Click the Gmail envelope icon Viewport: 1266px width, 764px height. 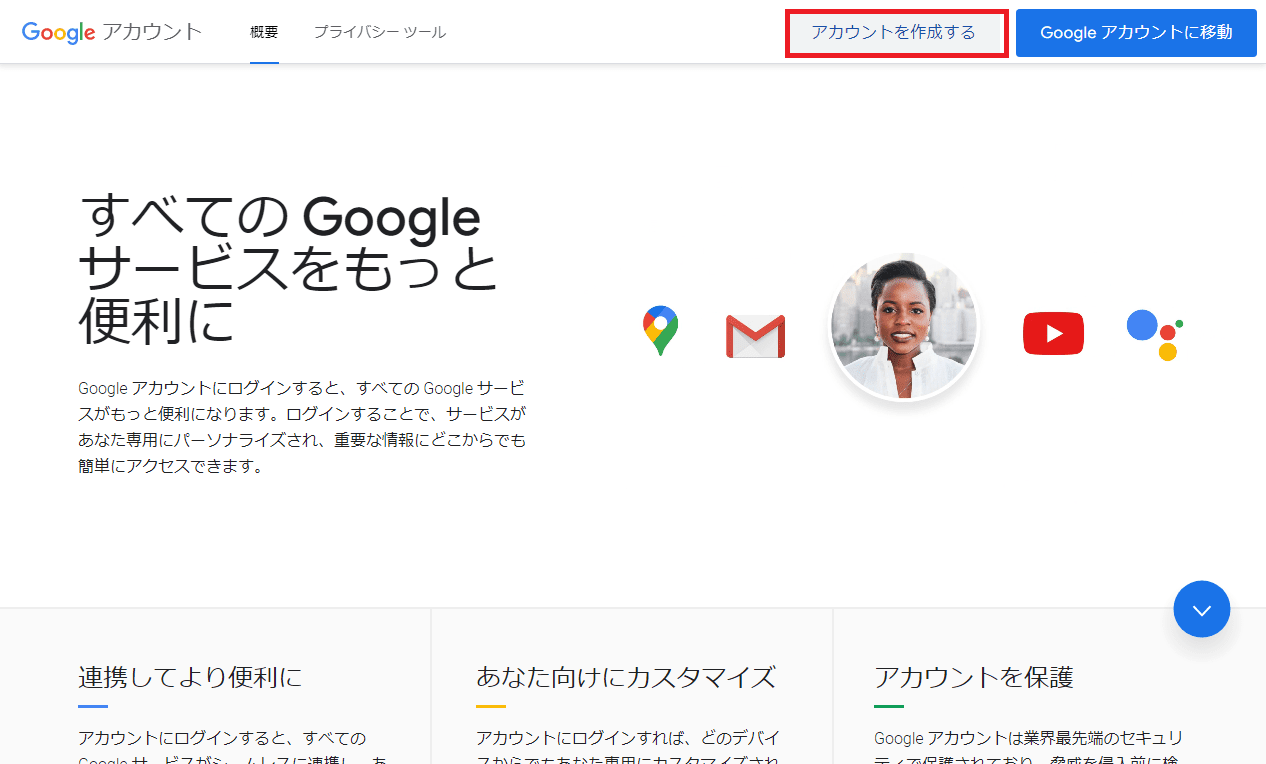(x=755, y=337)
